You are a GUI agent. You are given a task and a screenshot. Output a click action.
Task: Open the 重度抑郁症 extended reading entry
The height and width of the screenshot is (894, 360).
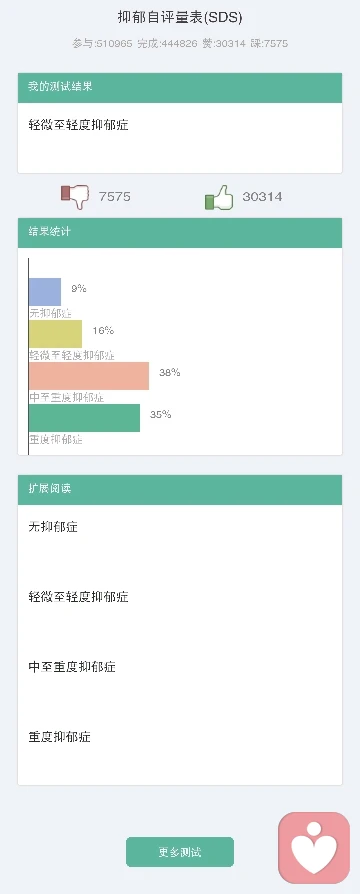(59, 737)
